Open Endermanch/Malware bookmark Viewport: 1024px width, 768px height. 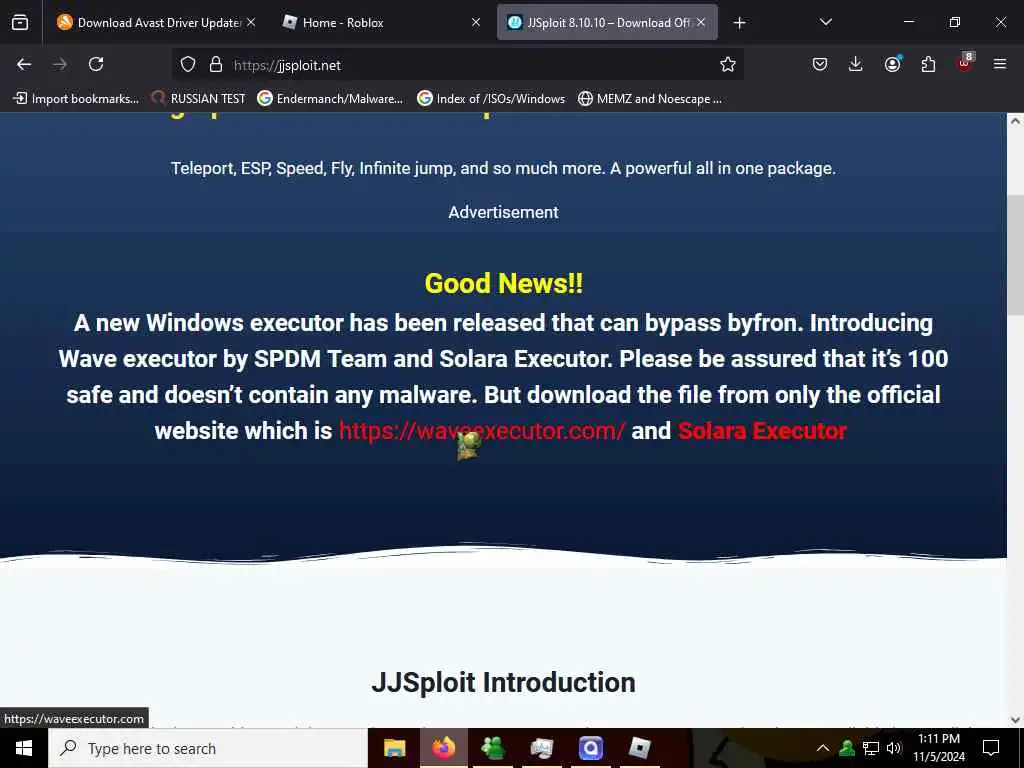pyautogui.click(x=330, y=99)
